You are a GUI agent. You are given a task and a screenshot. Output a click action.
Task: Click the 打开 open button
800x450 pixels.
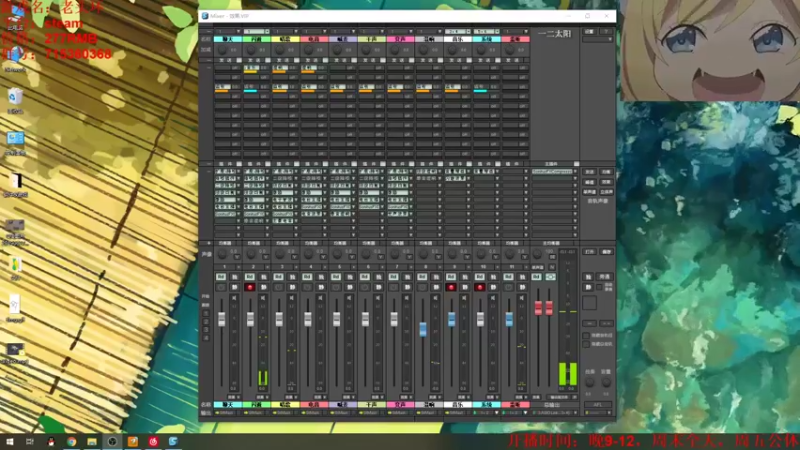pos(589,252)
